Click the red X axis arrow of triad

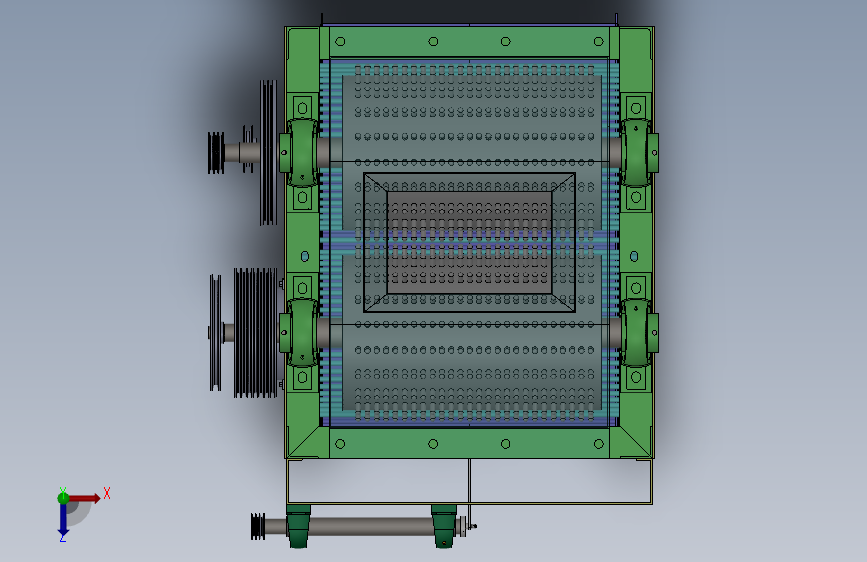tap(84, 498)
